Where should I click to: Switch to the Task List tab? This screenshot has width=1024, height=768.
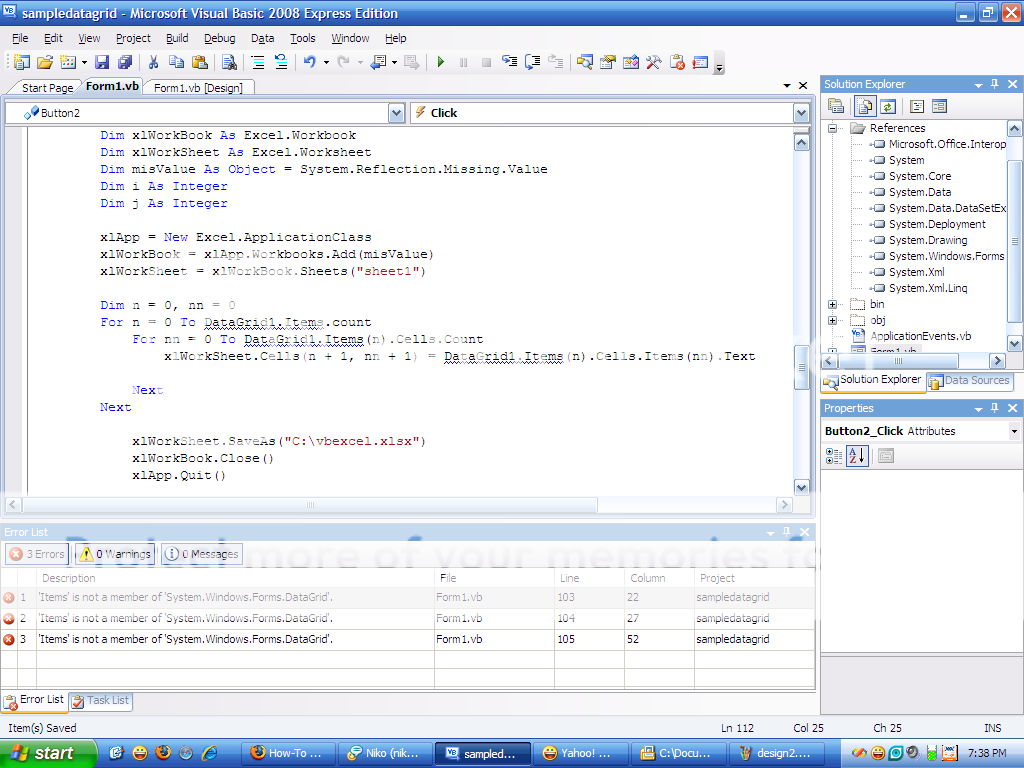(x=101, y=701)
